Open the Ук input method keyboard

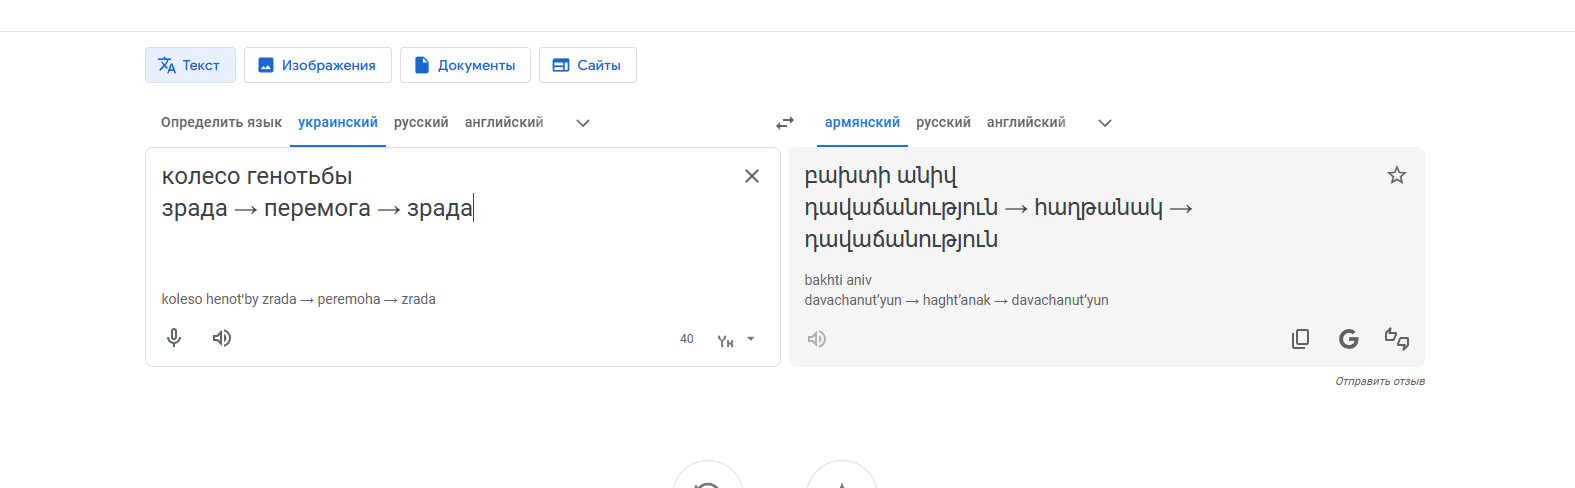(726, 340)
